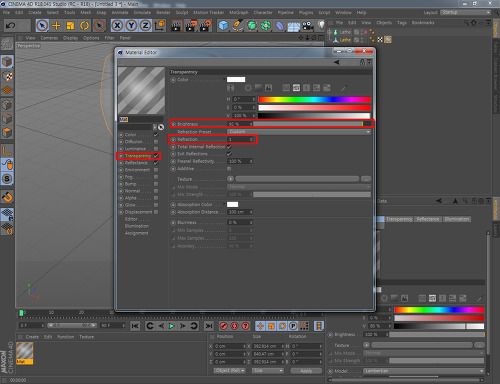Click the Apply button in coordinates panel
The image size is (500, 384).
tap(306, 371)
